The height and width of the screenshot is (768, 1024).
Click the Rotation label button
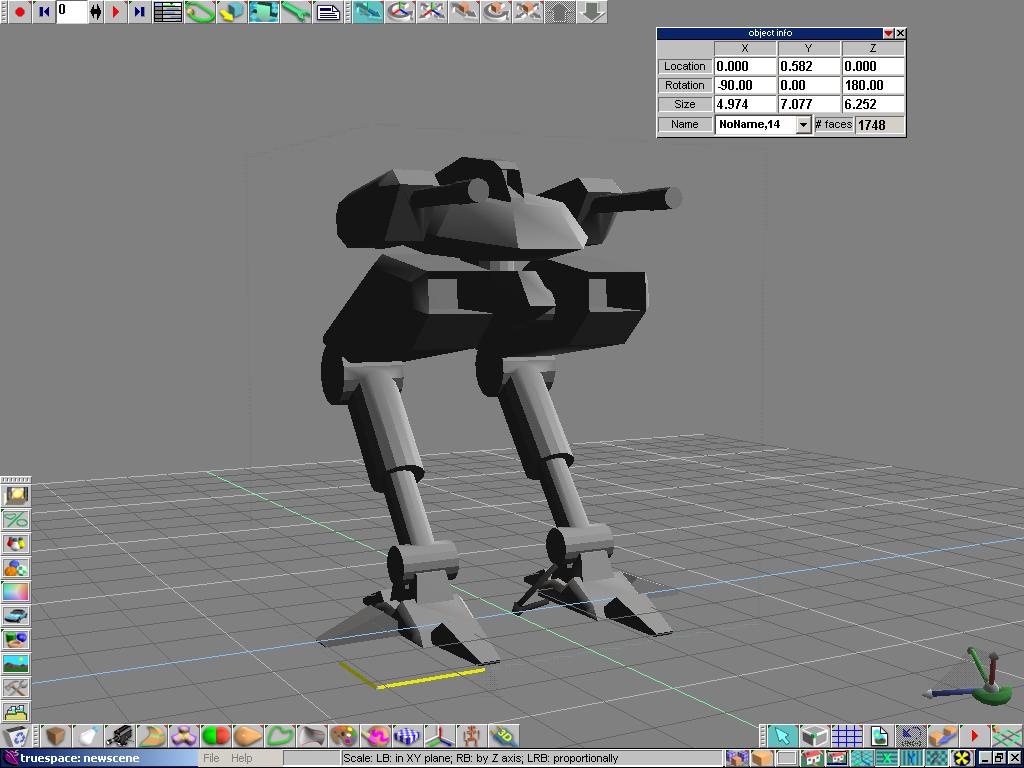point(685,85)
